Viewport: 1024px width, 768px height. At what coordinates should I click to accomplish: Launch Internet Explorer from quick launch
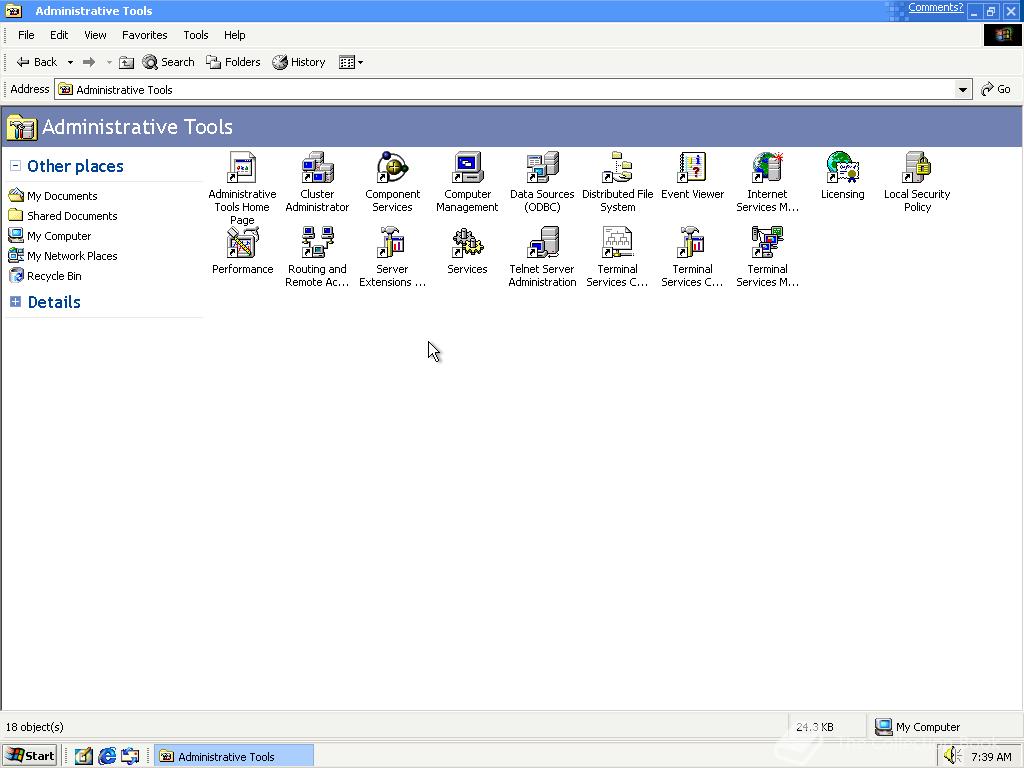107,756
